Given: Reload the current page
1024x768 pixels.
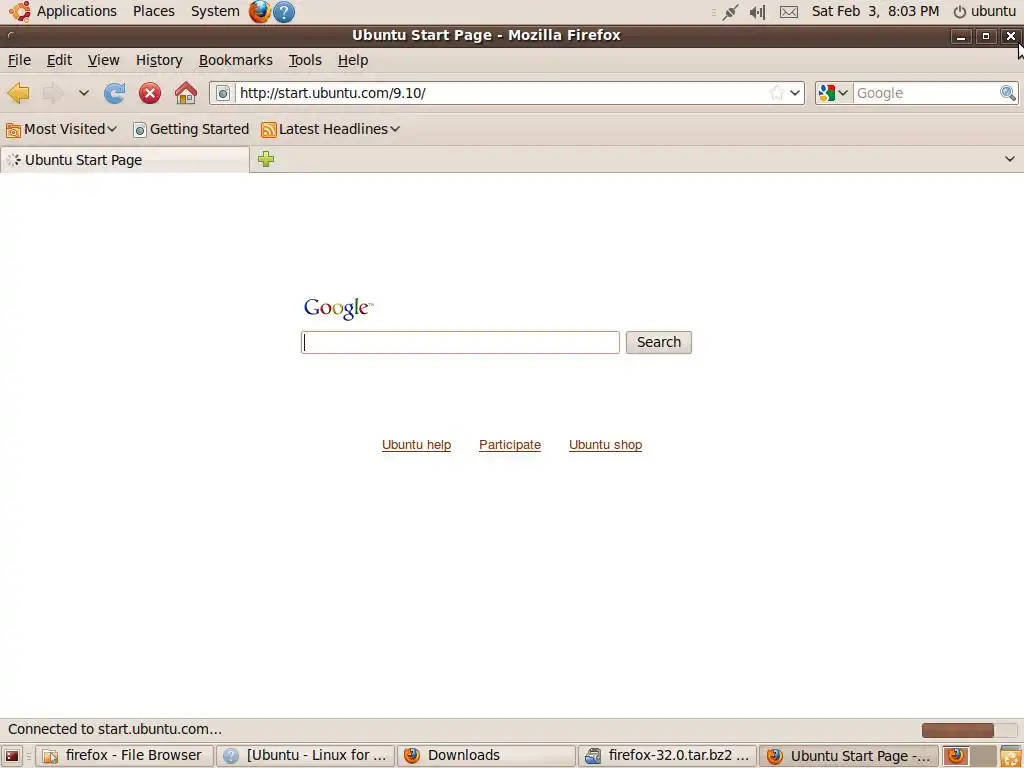Looking at the screenshot, I should coord(114,93).
